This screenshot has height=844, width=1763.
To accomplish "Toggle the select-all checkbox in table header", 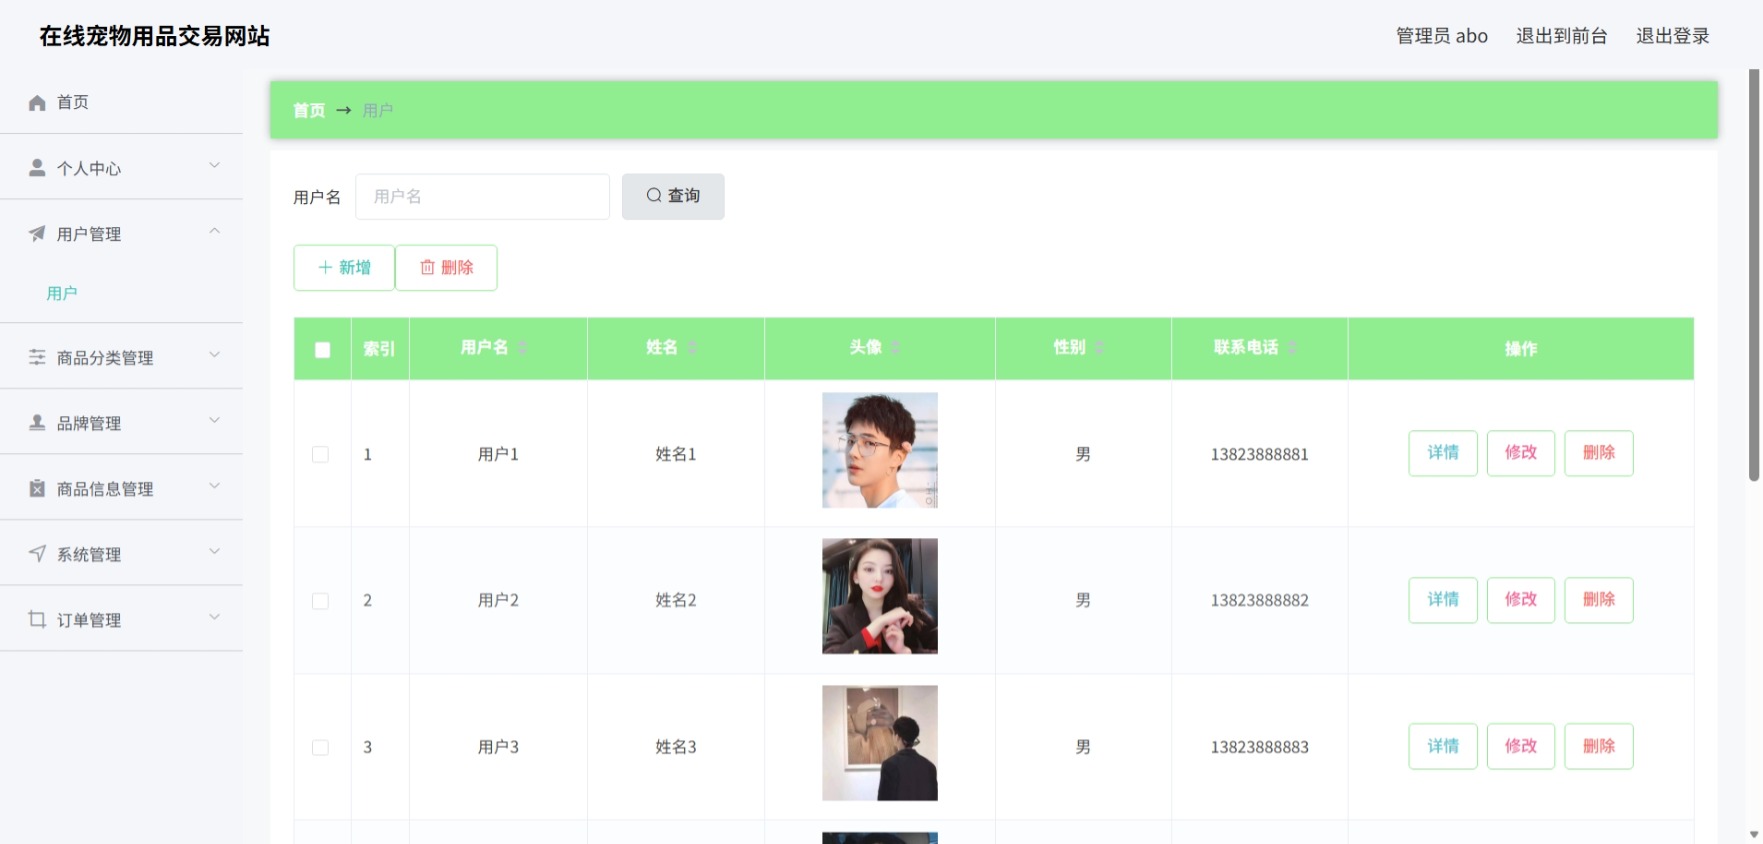I will (x=322, y=349).
